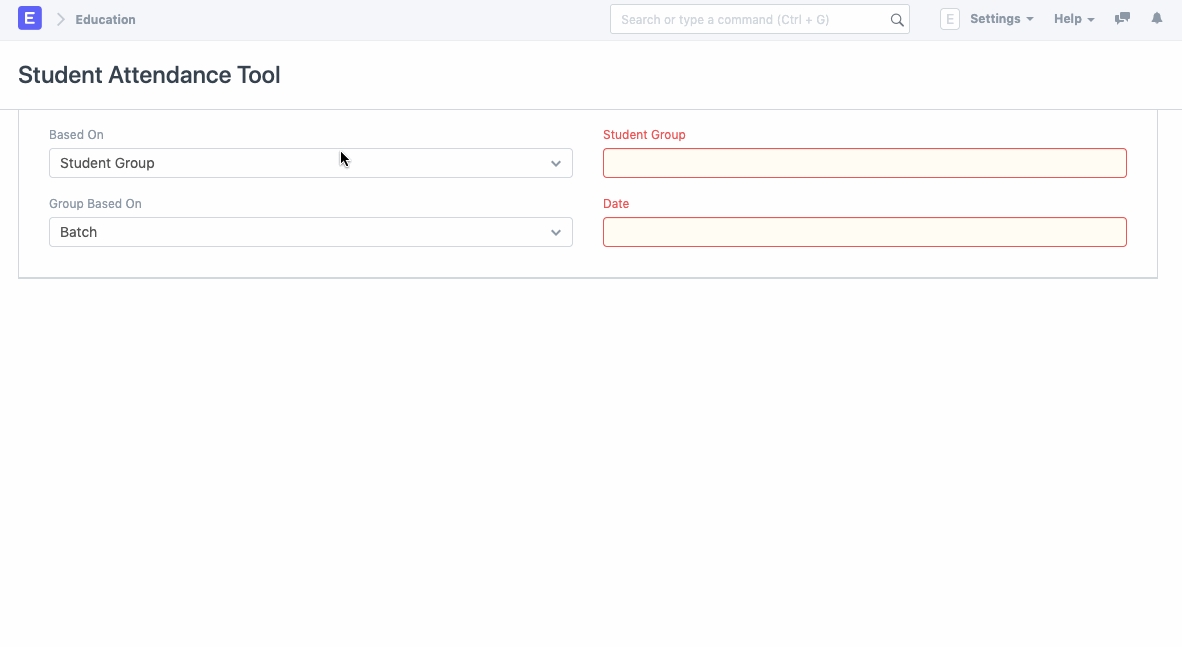Click the purple E home logo
Viewport: 1182px width, 647px height.
pos(30,19)
